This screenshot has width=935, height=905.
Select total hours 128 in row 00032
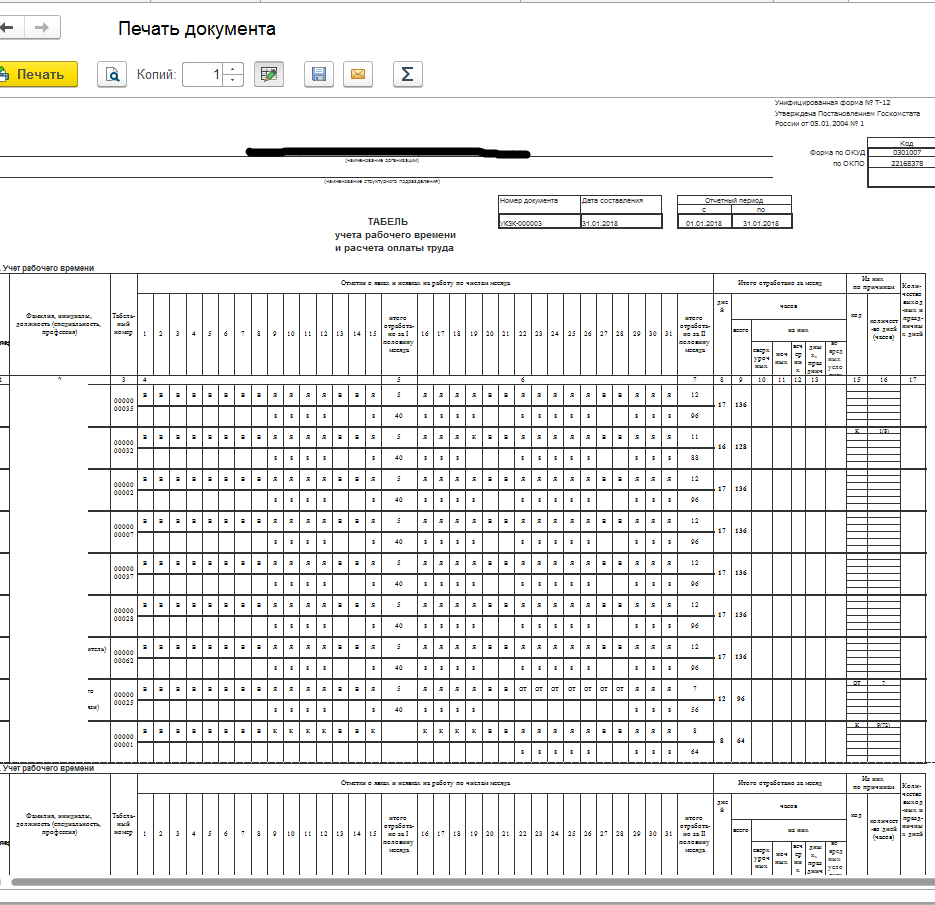pyautogui.click(x=741, y=447)
